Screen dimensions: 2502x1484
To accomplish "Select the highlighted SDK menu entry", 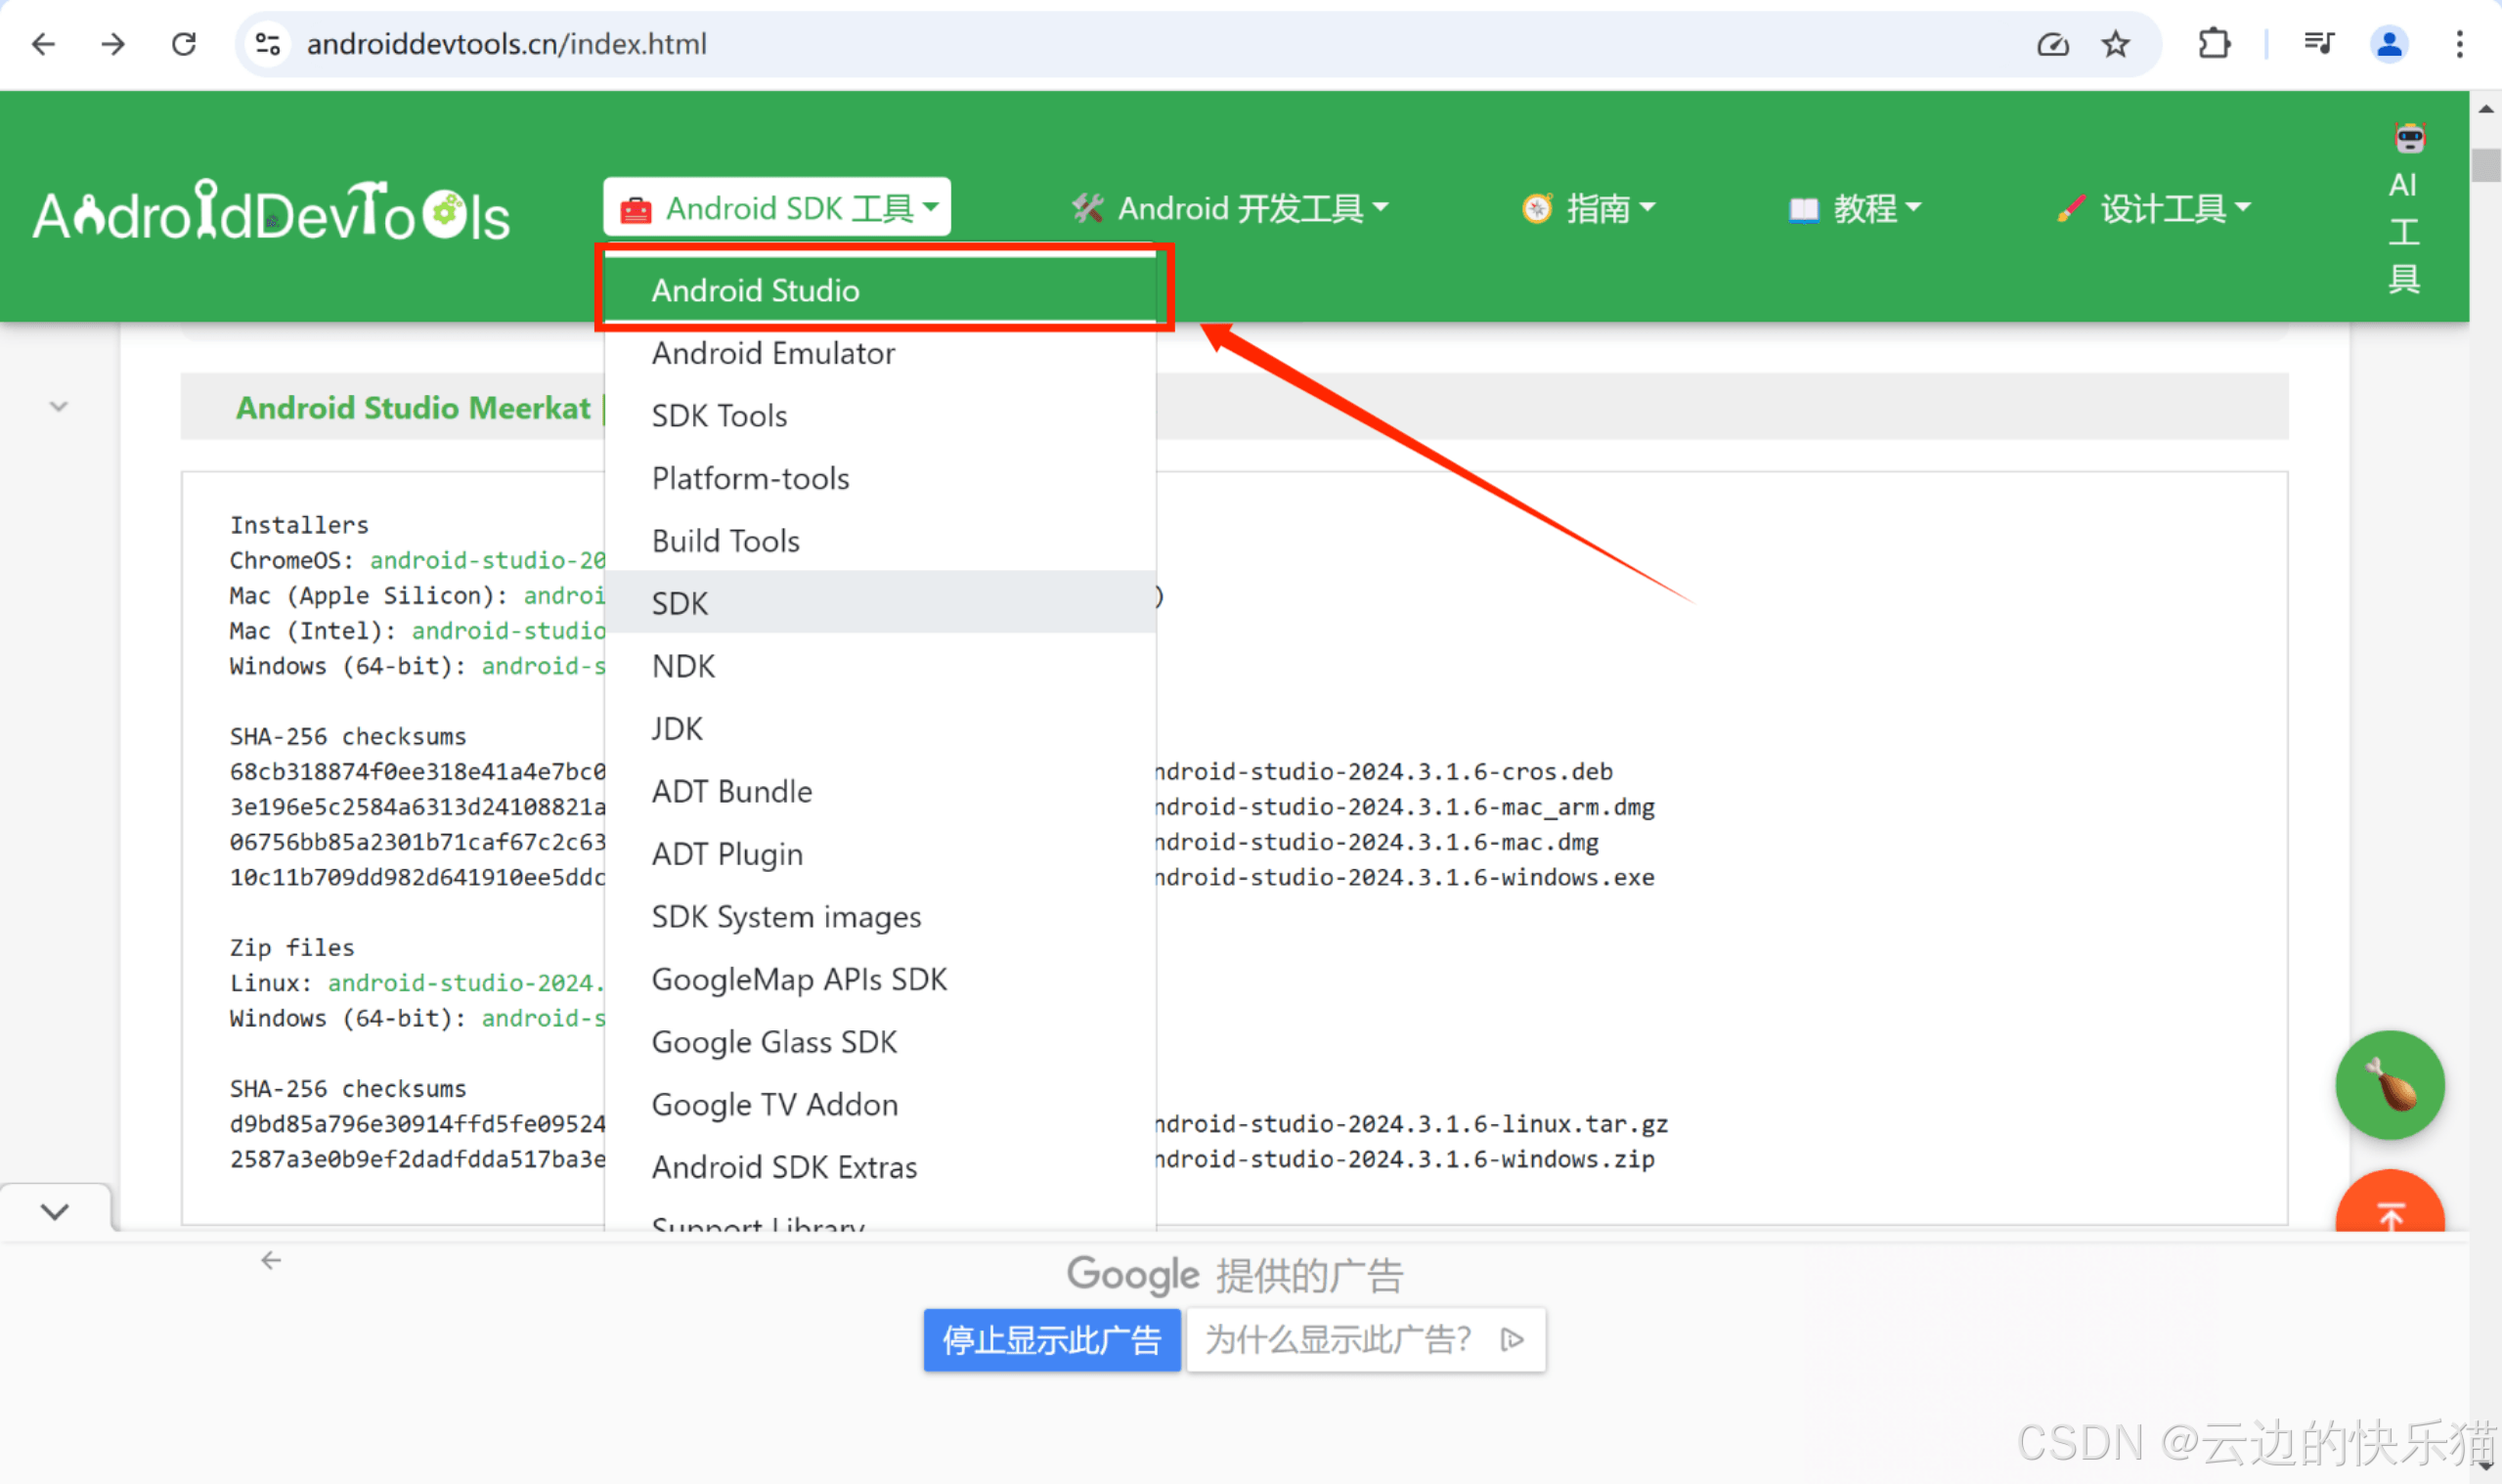I will [x=880, y=603].
